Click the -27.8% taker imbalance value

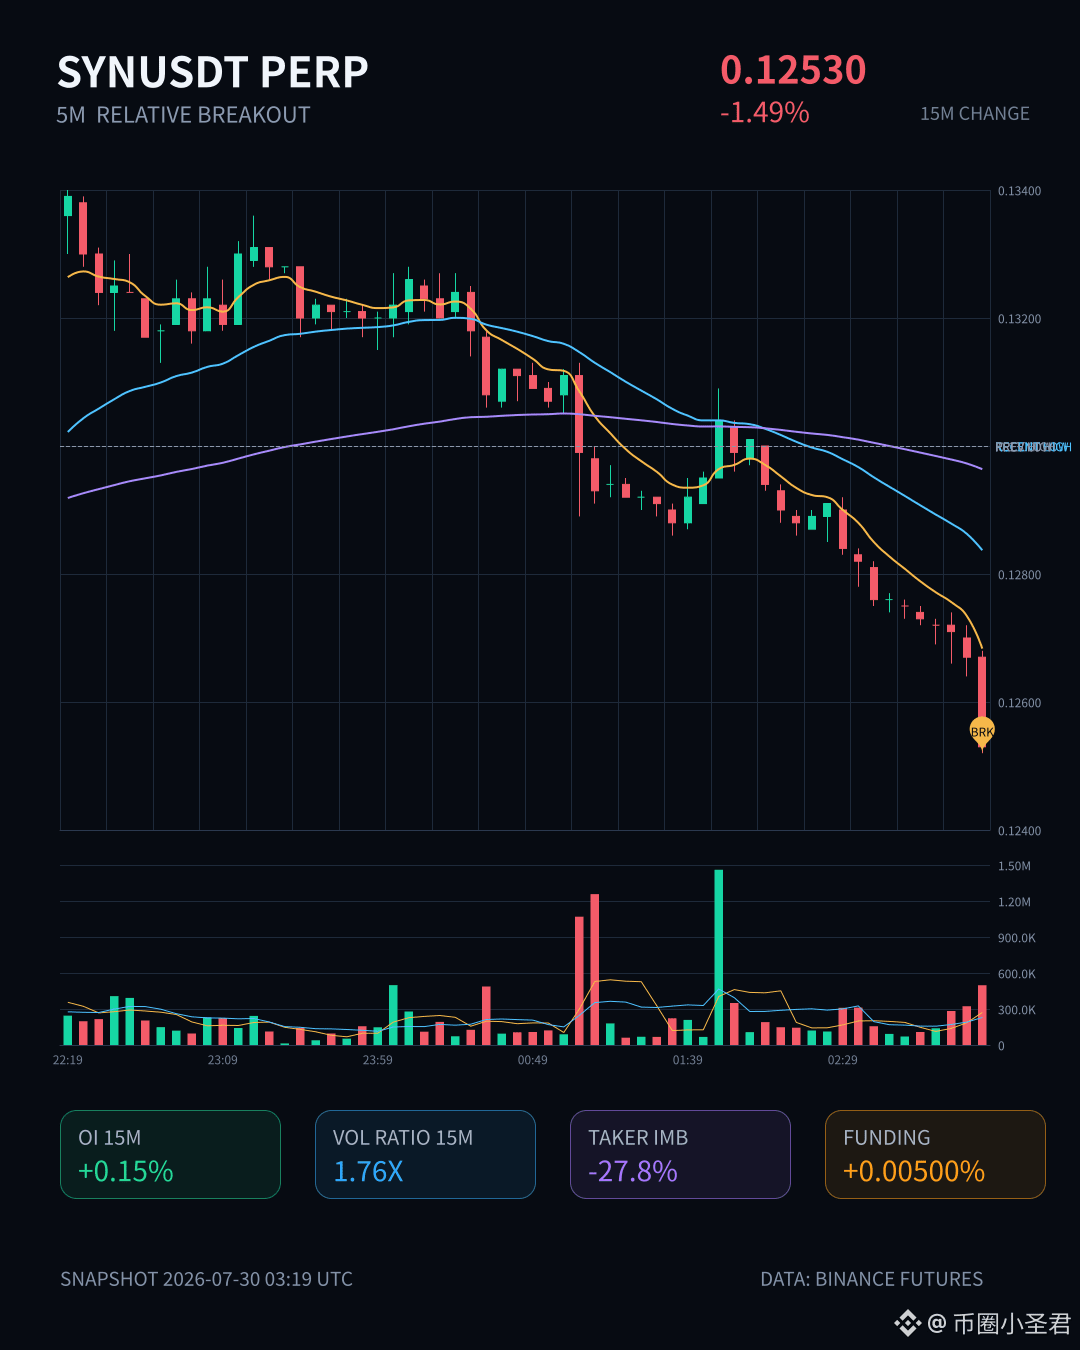pyautogui.click(x=633, y=1171)
